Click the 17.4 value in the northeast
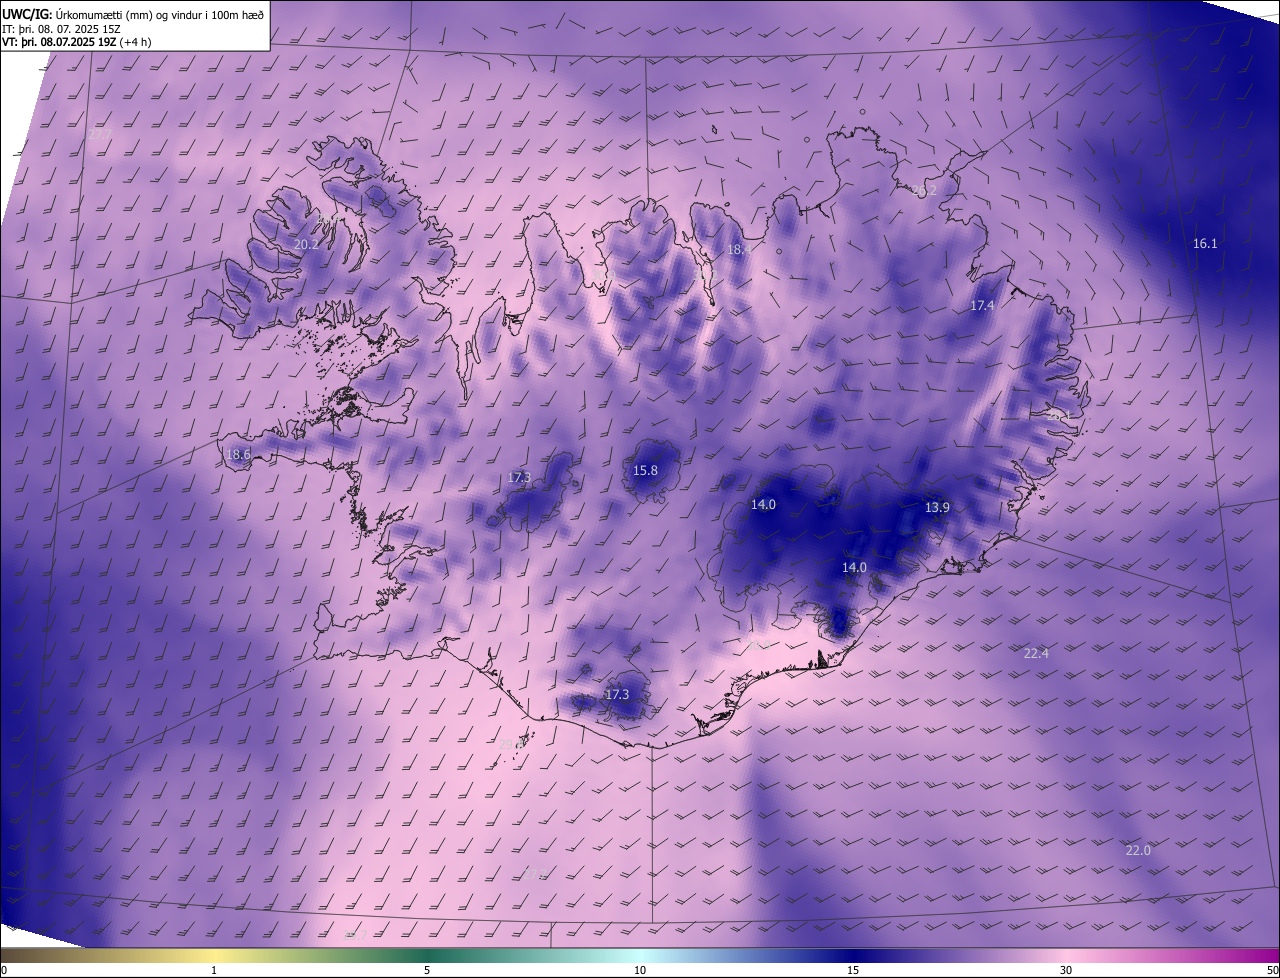1280x978 pixels. tap(982, 306)
